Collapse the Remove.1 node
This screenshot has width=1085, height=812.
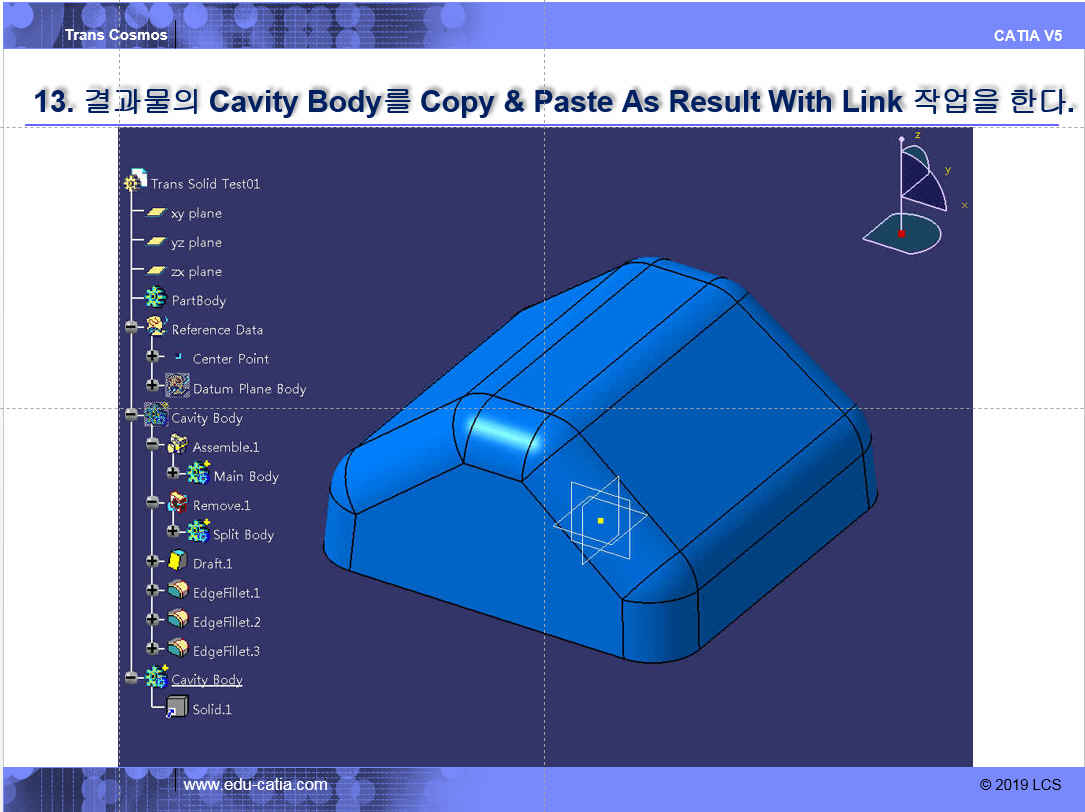click(x=153, y=503)
